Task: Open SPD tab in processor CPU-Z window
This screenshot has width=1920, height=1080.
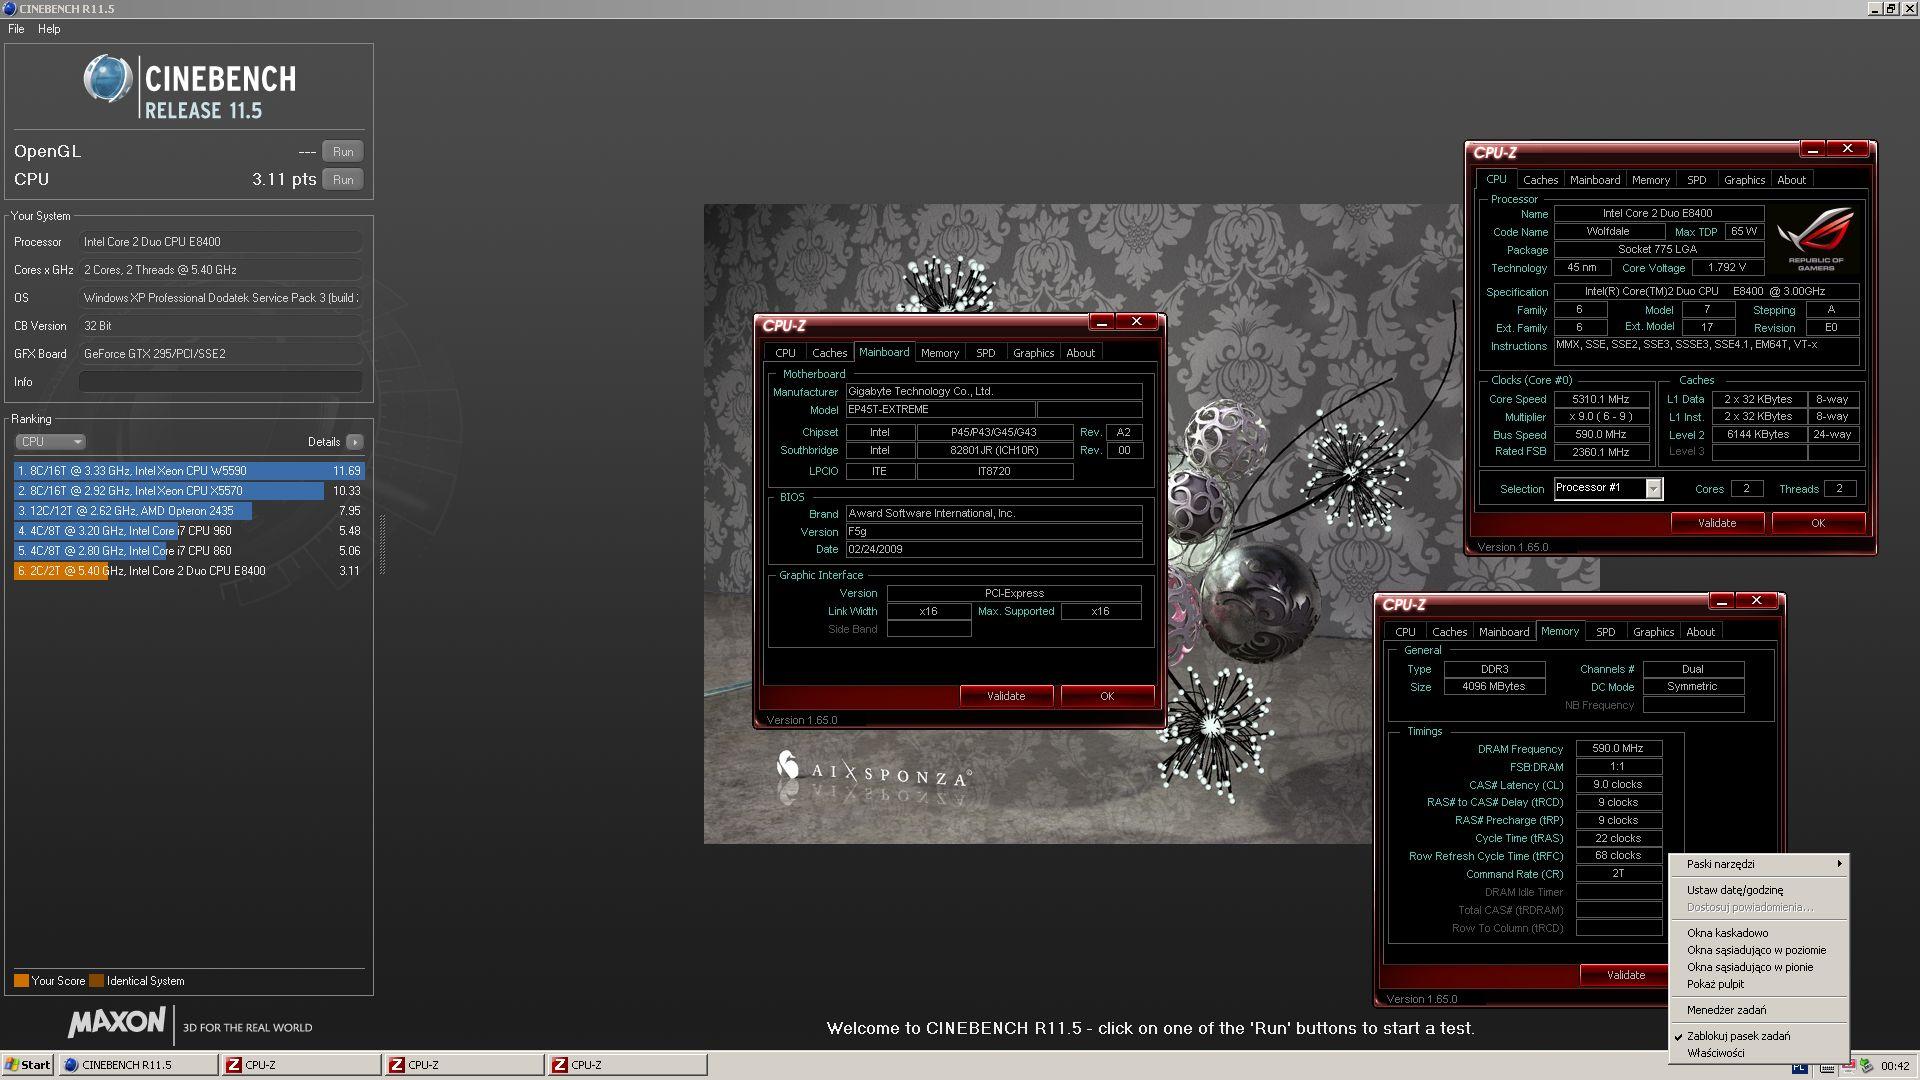Action: pyautogui.click(x=1697, y=180)
